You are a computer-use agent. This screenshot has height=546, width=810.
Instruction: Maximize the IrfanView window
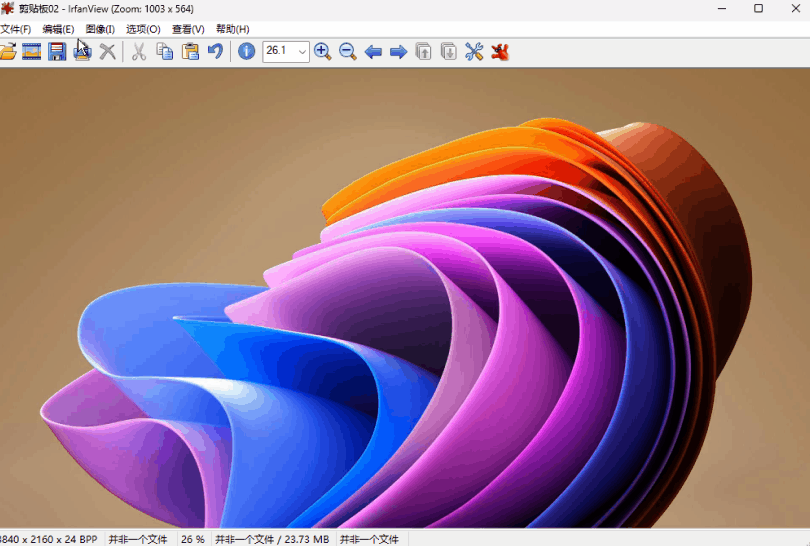pyautogui.click(x=758, y=8)
